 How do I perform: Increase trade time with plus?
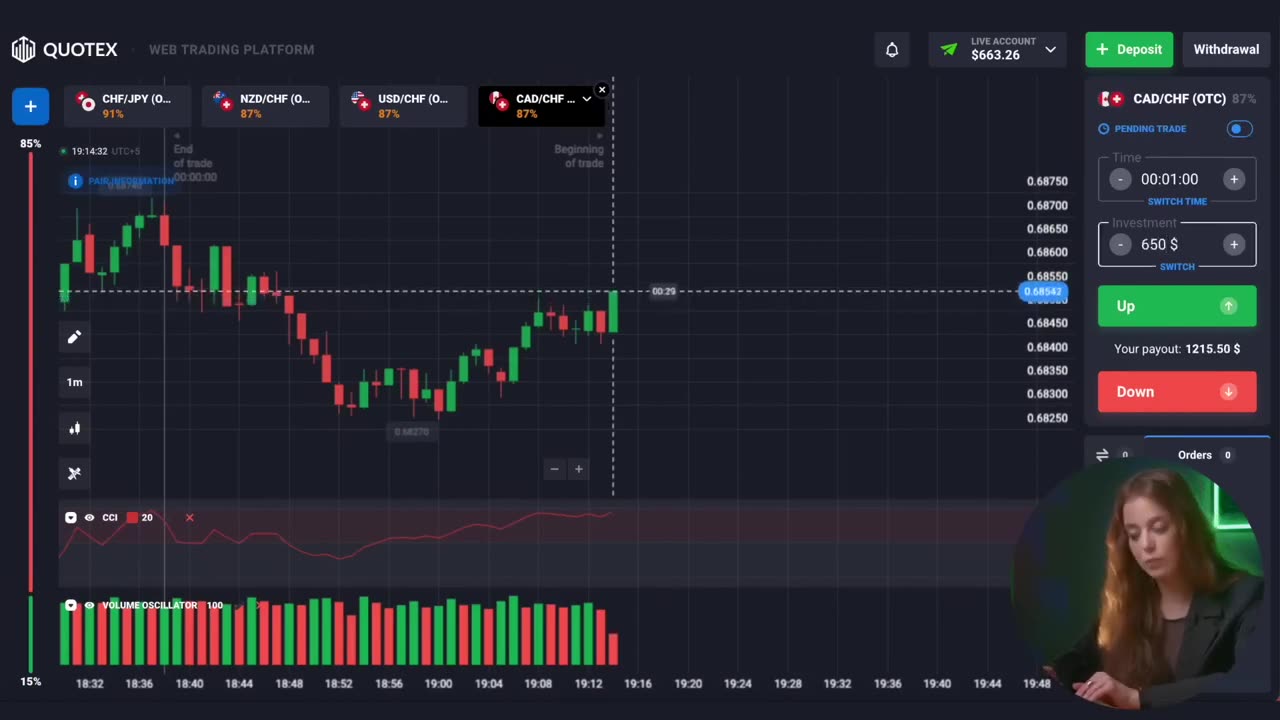(1234, 179)
